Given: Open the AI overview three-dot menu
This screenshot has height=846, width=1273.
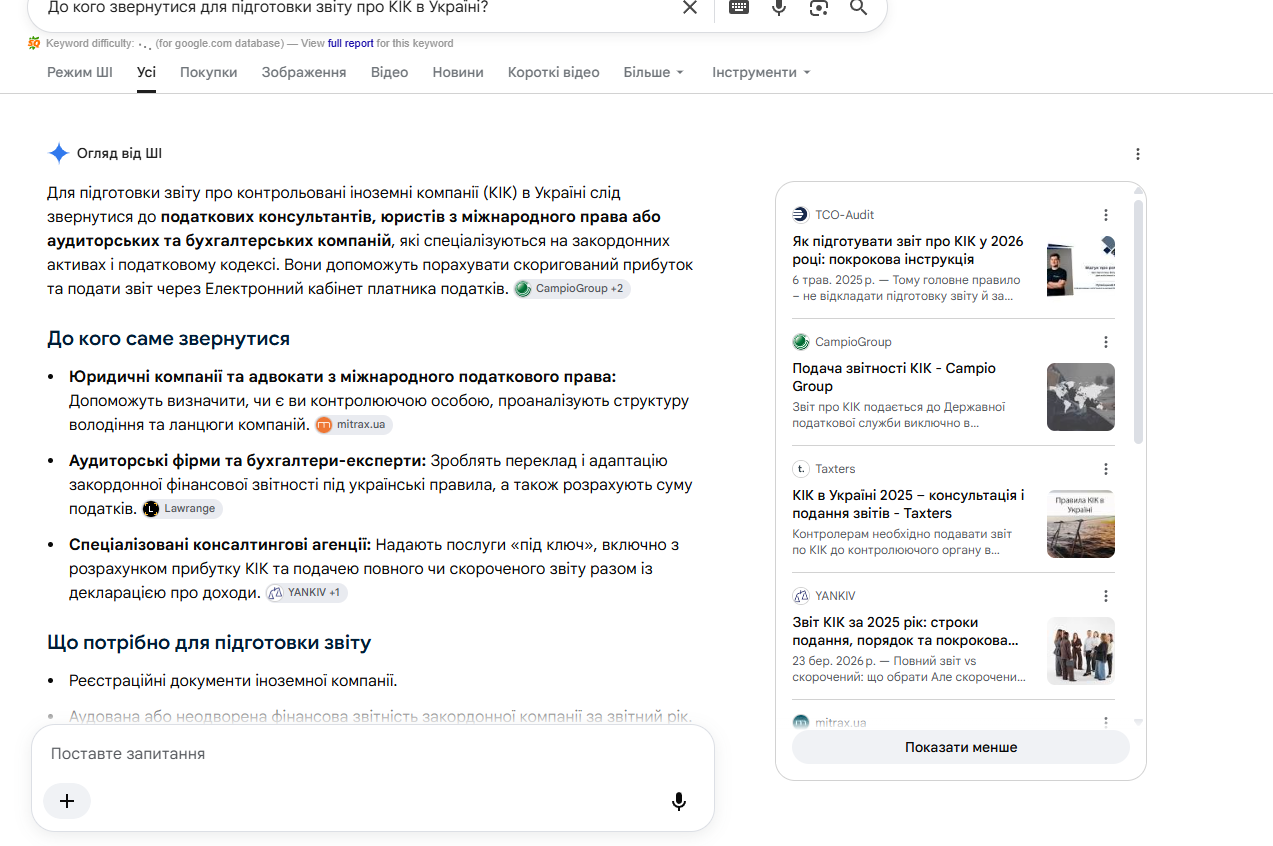Looking at the screenshot, I should (1138, 154).
